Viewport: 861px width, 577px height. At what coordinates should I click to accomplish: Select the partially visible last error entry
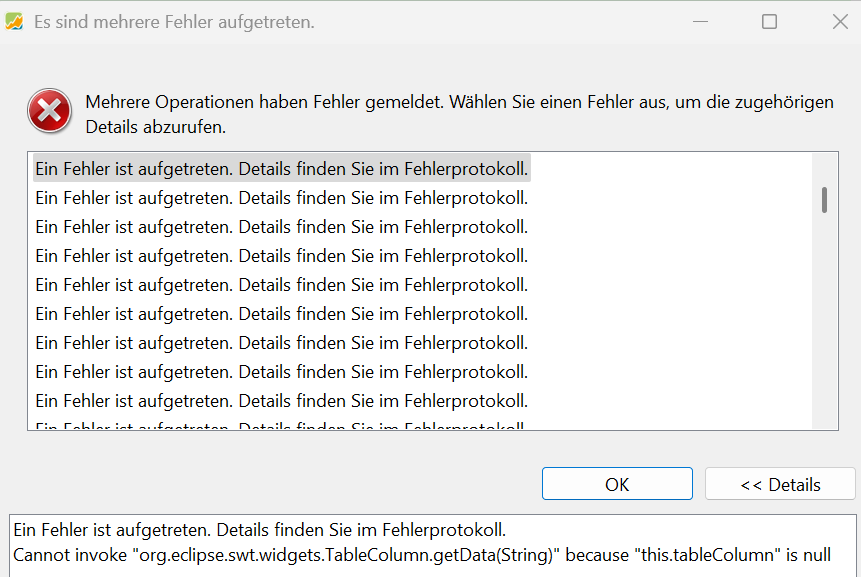(282, 424)
